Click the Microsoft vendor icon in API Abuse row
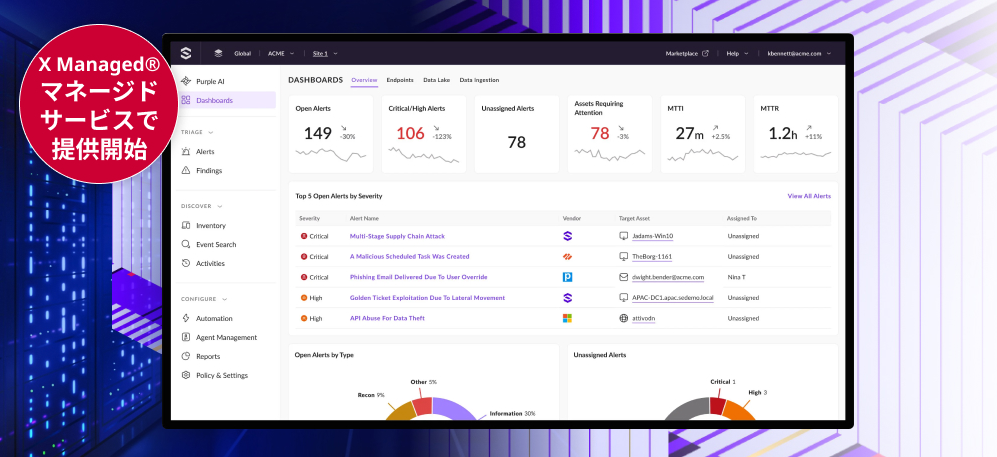Image resolution: width=997 pixels, height=457 pixels. coord(568,318)
